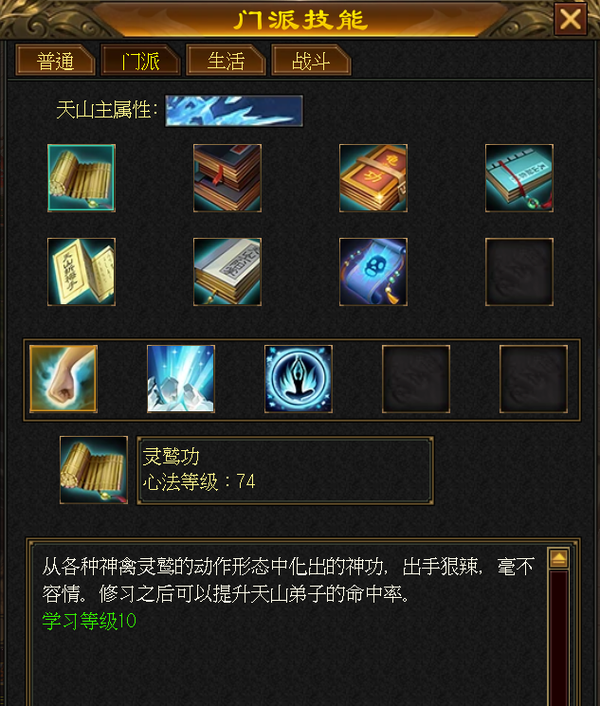Switch to the 普通 tab

click(x=55, y=60)
